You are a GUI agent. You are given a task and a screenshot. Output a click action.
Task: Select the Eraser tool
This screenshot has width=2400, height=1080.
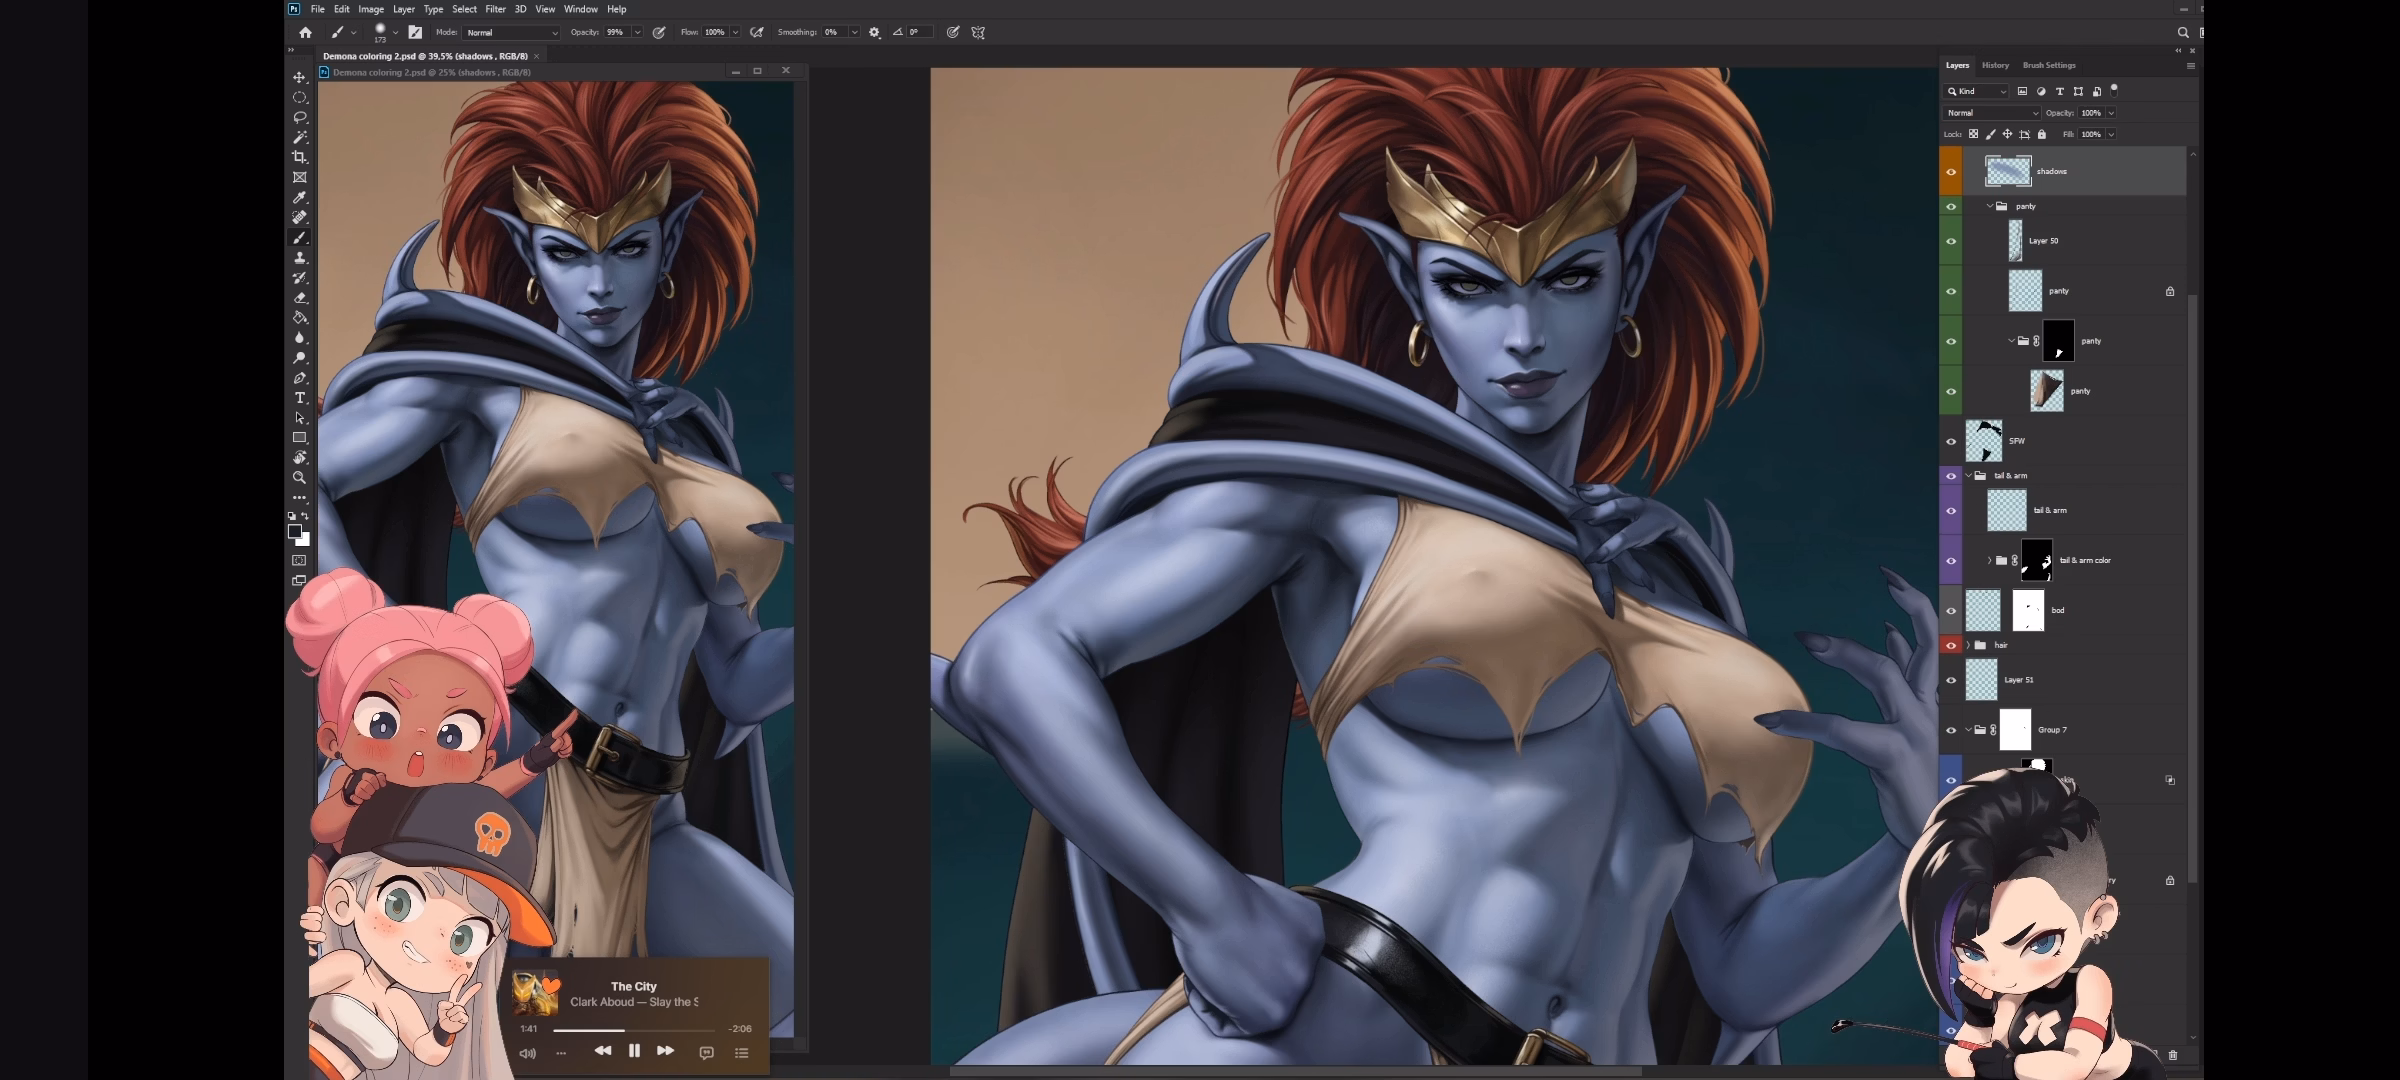[x=299, y=298]
